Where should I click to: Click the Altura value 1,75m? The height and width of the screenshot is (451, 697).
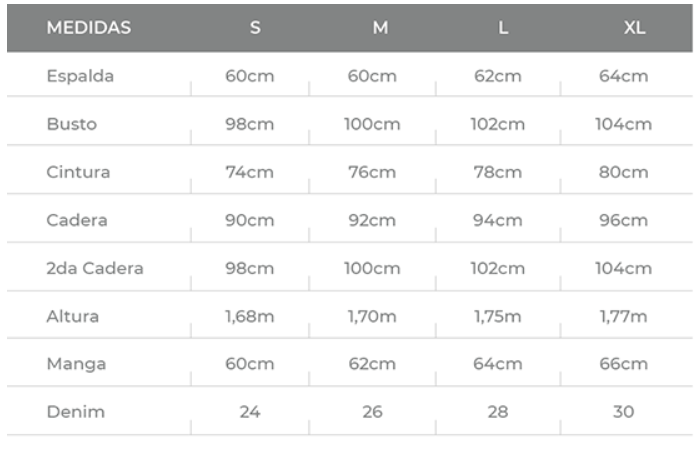pos(497,316)
